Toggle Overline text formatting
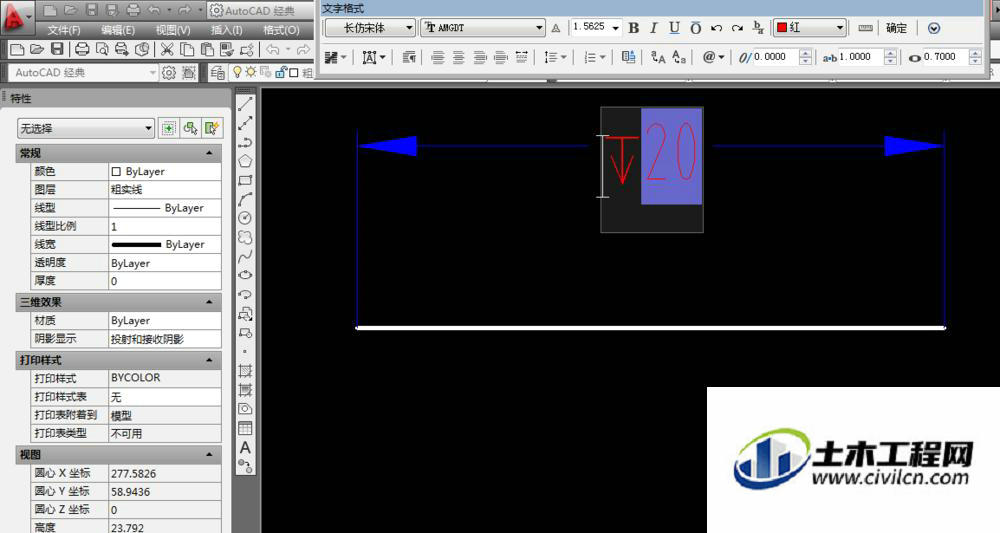The width and height of the screenshot is (1000, 533). (696, 28)
